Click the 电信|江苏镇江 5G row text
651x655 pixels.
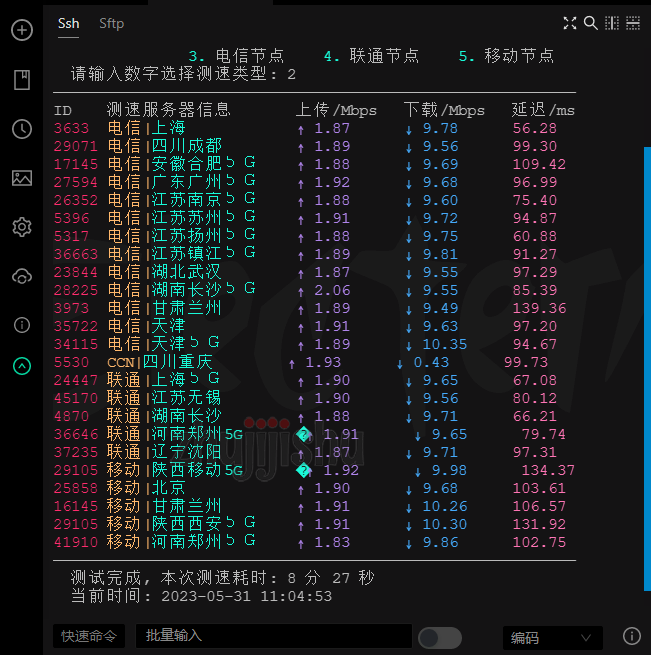[x=181, y=254]
